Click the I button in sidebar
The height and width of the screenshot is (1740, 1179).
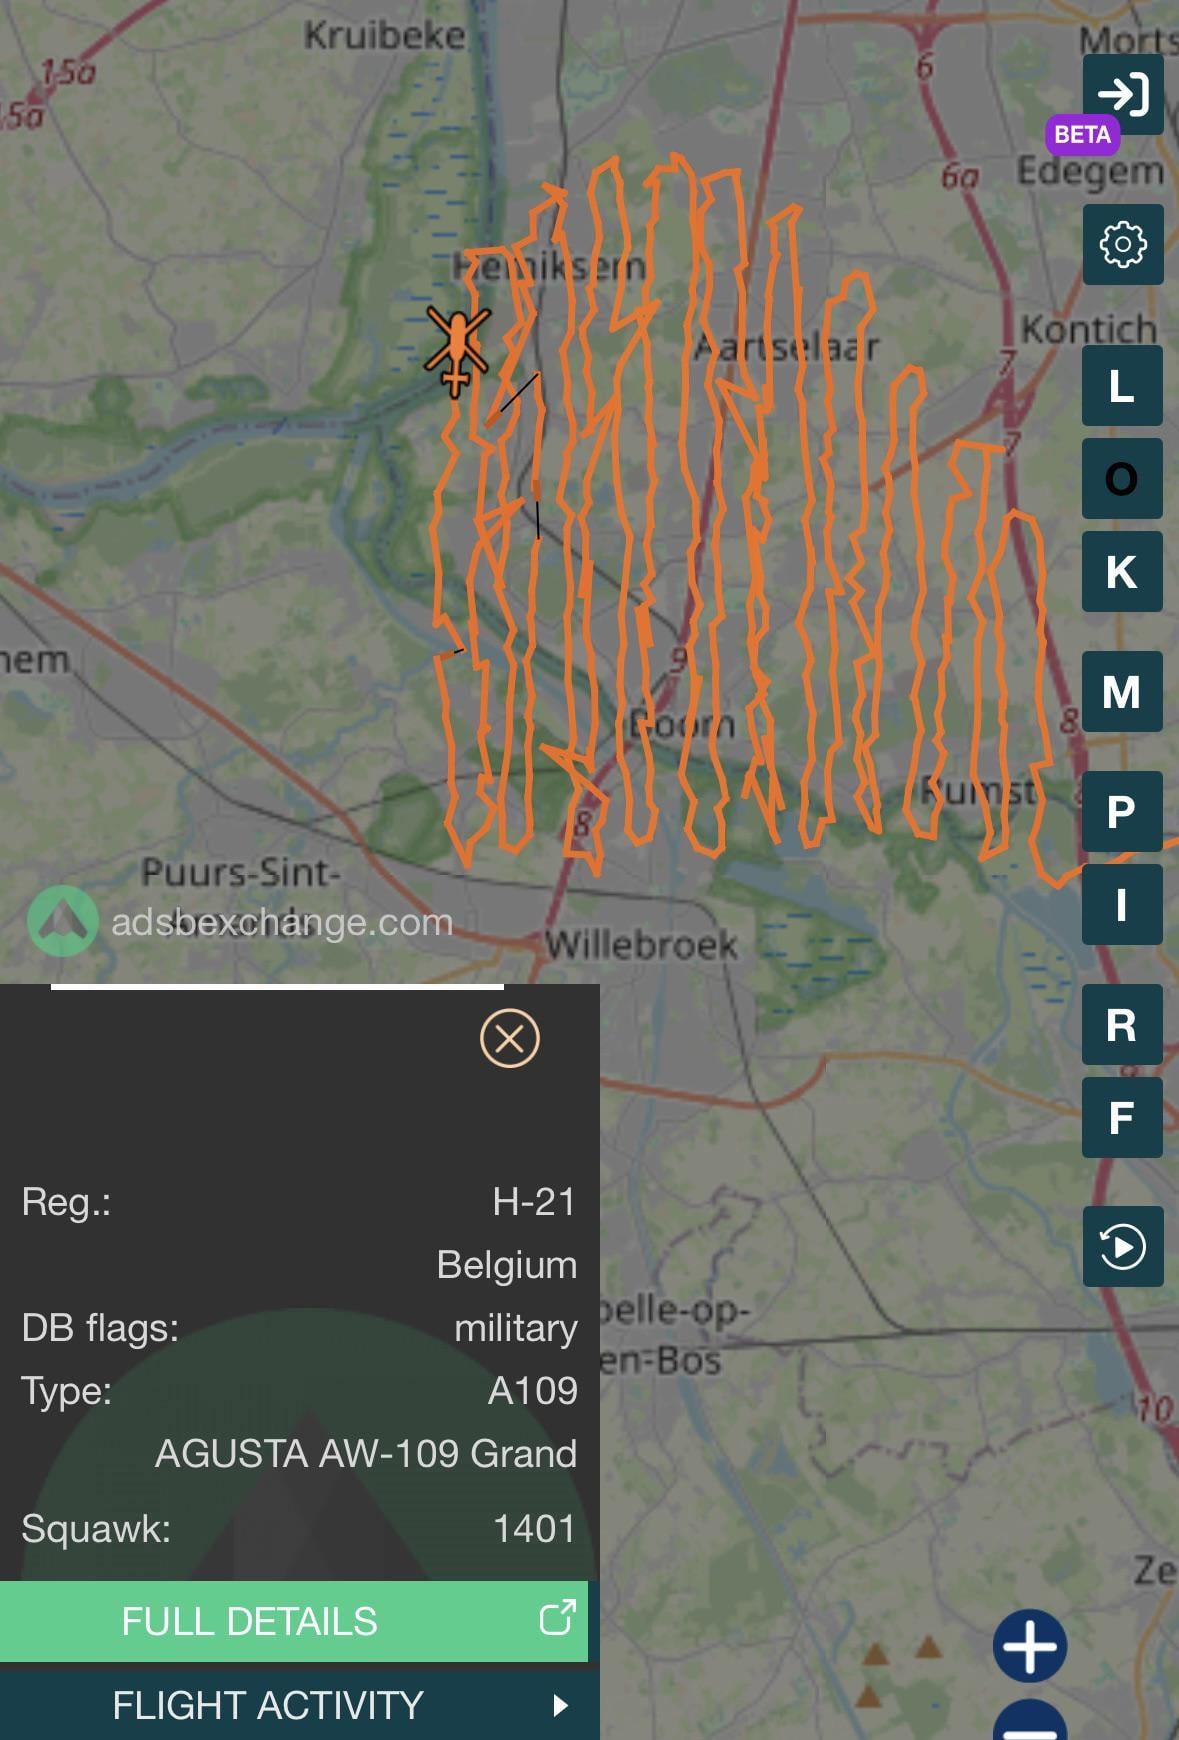click(1122, 904)
